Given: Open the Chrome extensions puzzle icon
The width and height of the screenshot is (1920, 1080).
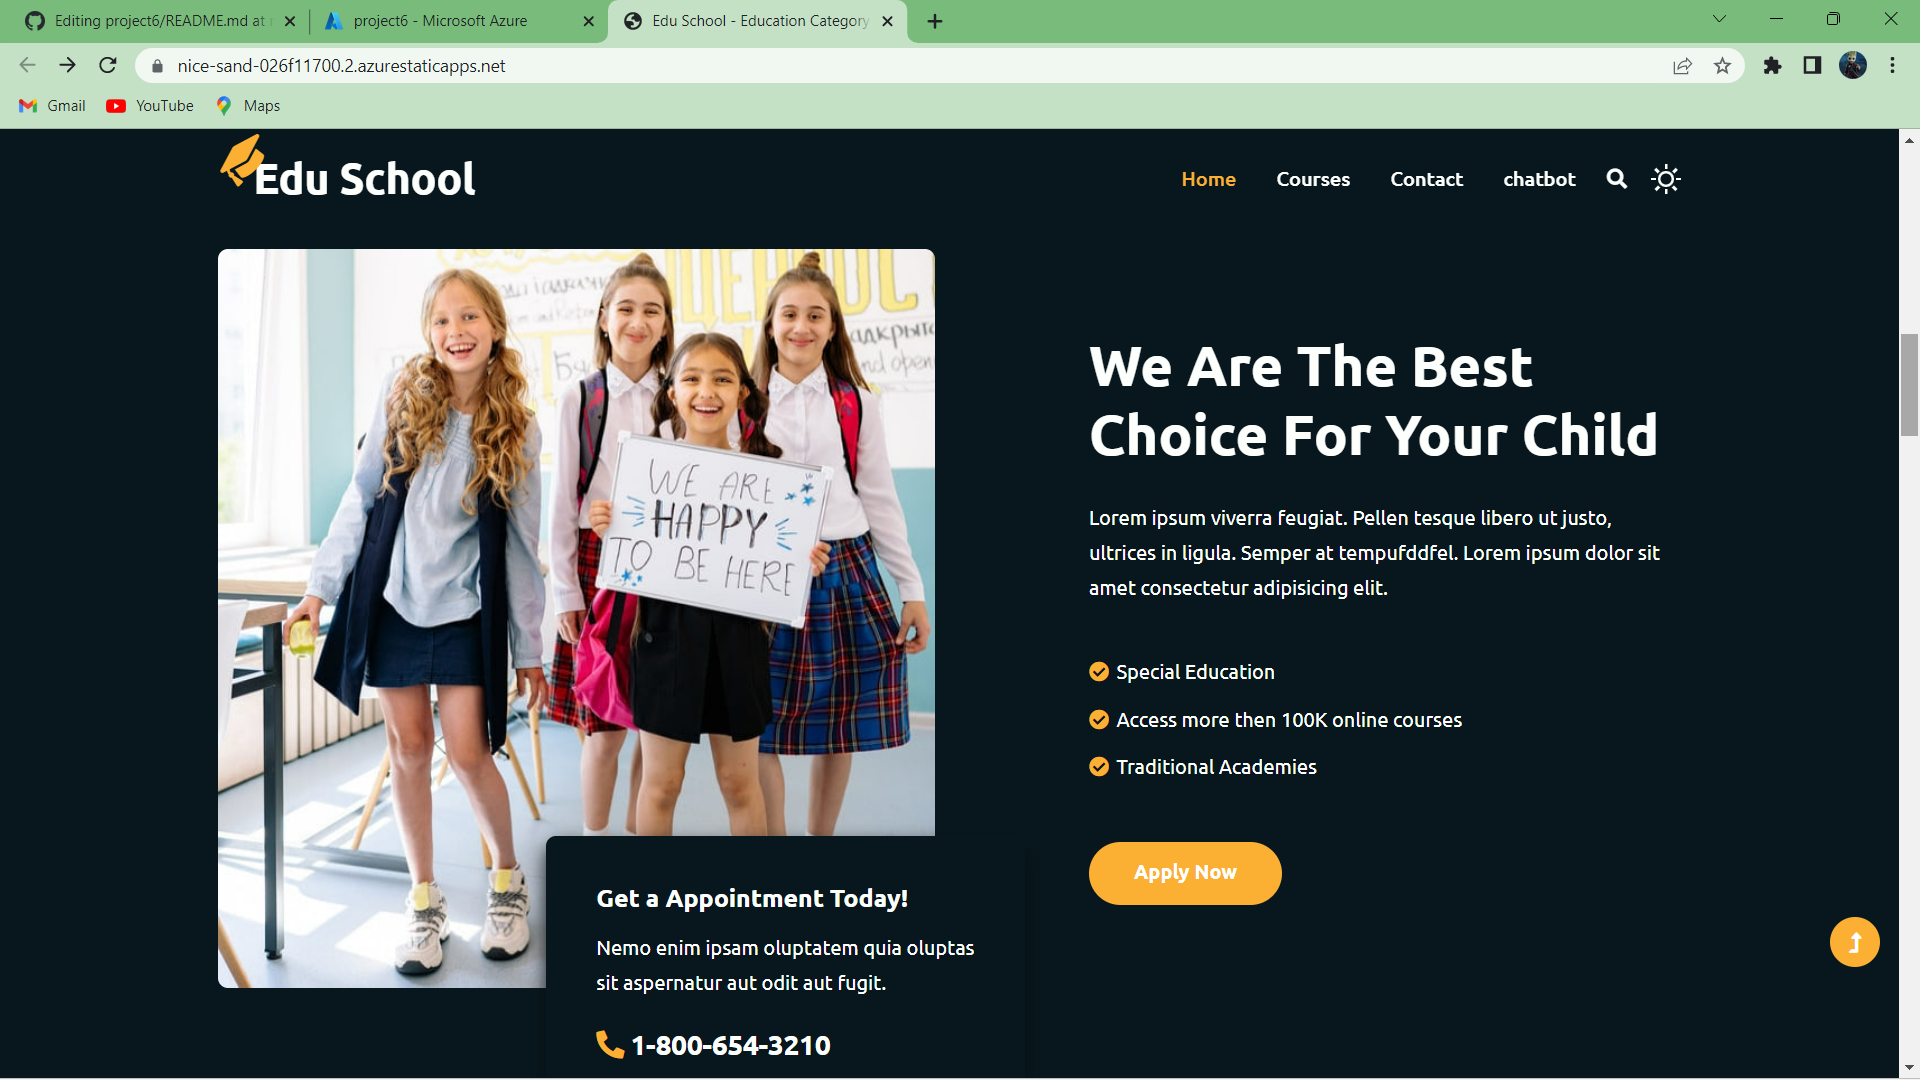Looking at the screenshot, I should (1772, 66).
